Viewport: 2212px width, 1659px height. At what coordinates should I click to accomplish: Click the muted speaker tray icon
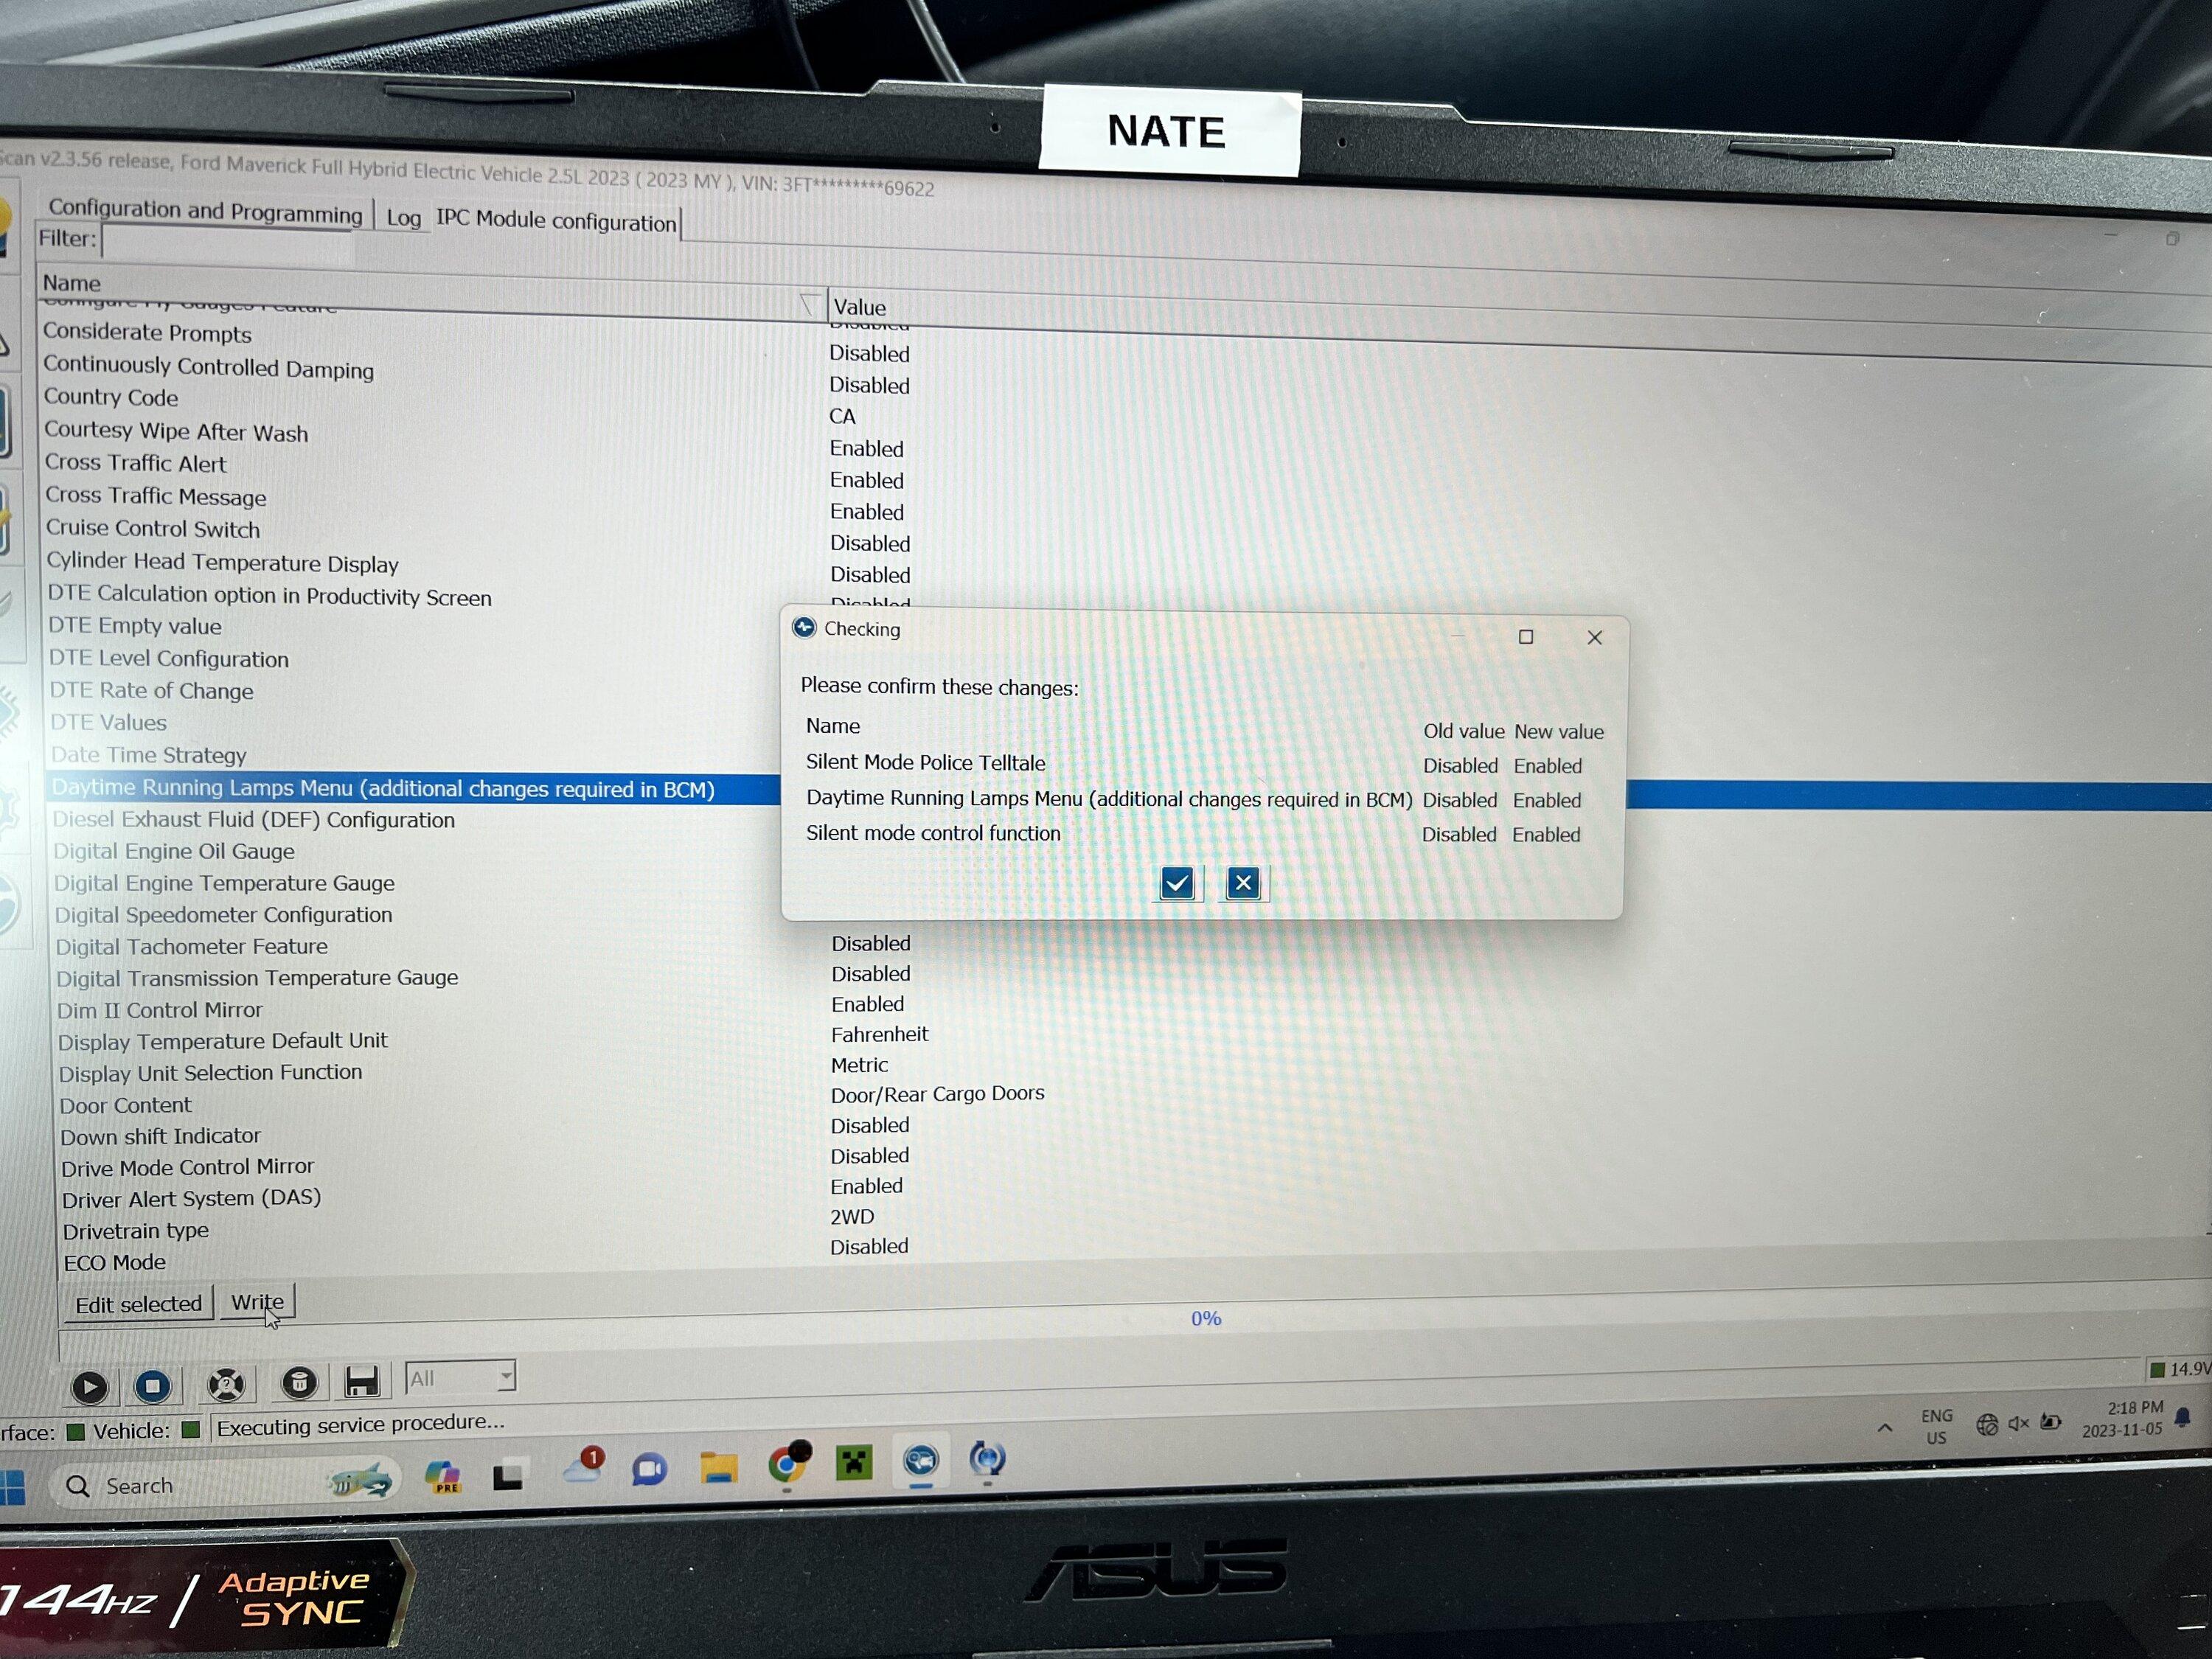2019,1423
